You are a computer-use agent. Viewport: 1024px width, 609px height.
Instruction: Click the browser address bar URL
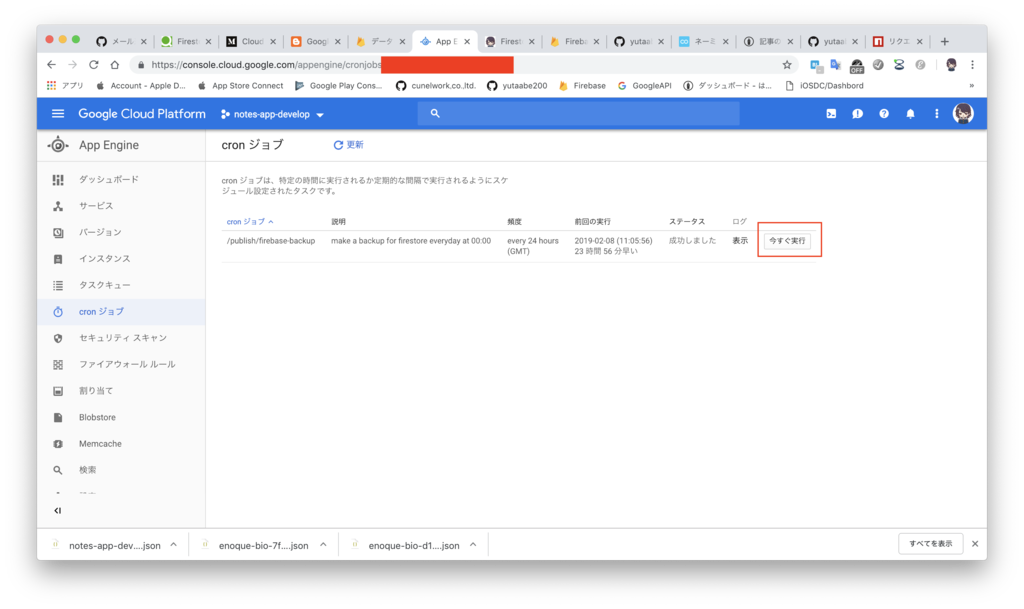coord(266,65)
